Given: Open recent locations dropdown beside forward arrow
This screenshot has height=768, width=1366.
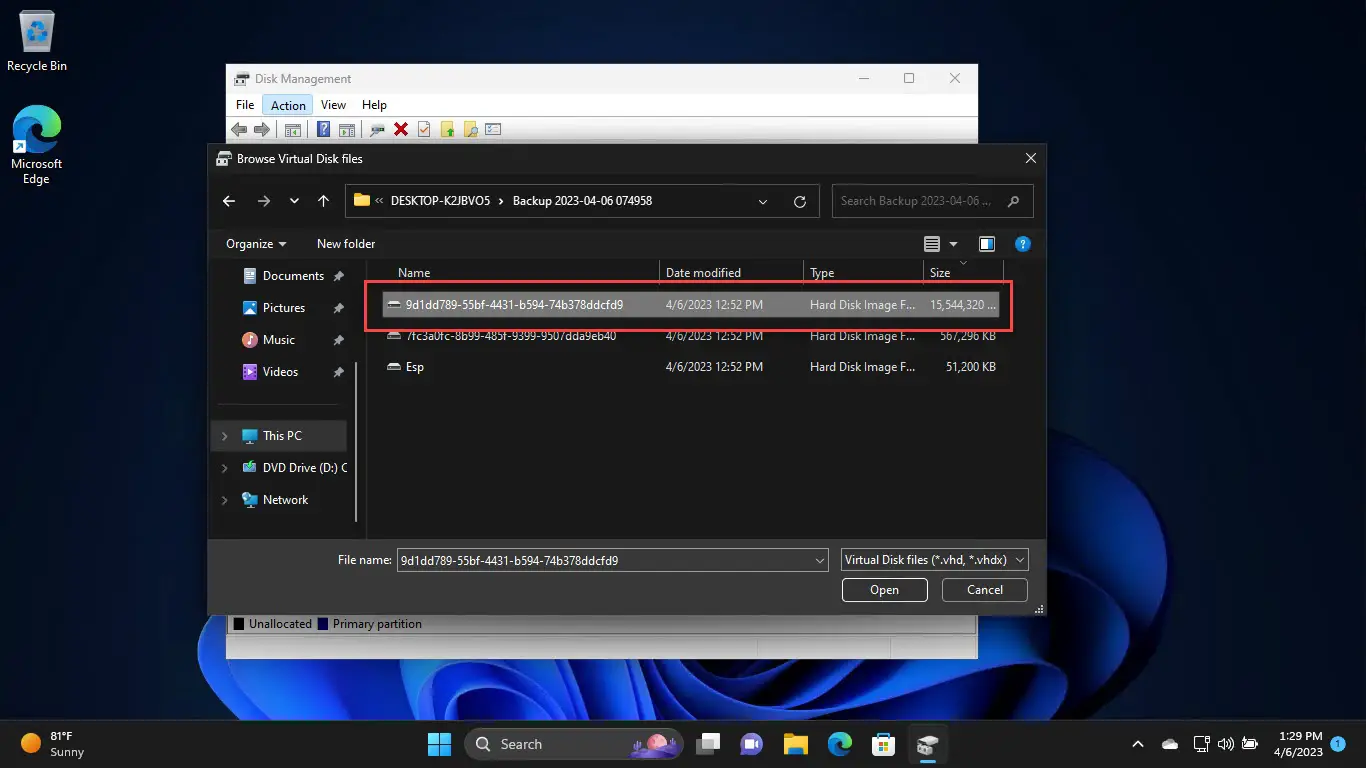Looking at the screenshot, I should tap(294, 201).
